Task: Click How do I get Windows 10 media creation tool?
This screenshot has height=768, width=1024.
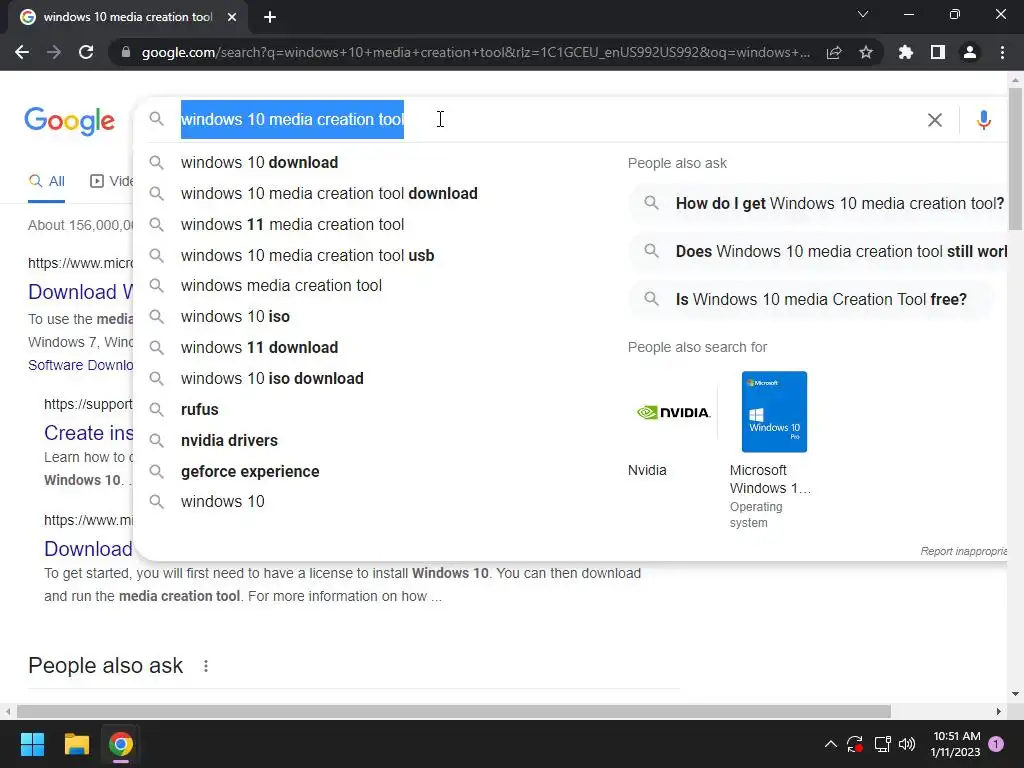Action: [820, 204]
